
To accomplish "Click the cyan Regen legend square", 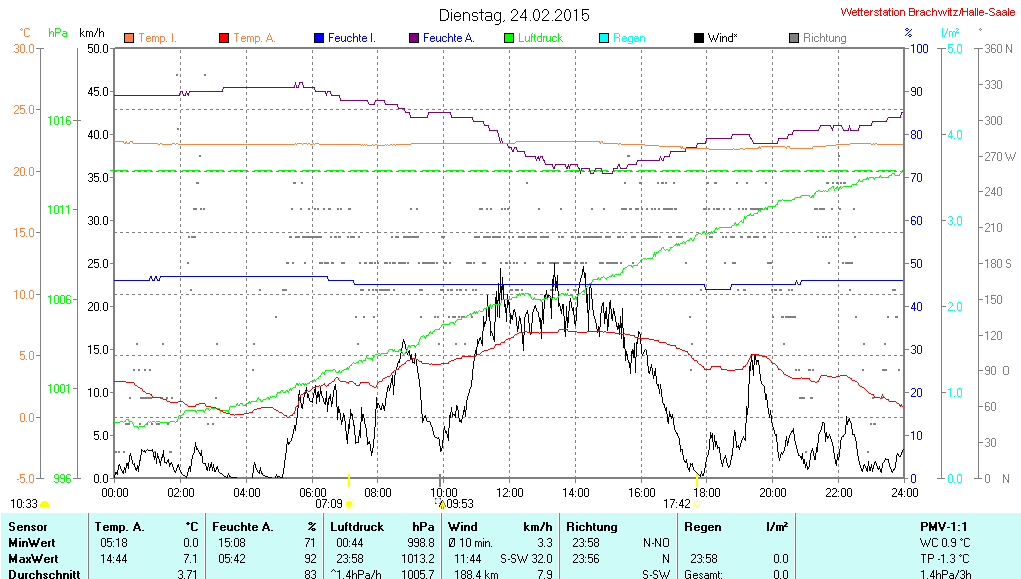I will point(604,38).
